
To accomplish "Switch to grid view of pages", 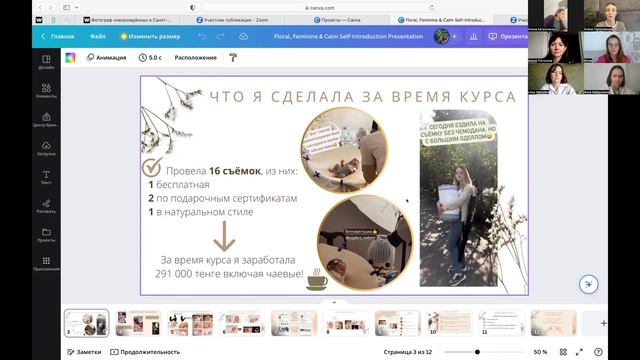I will pos(563,352).
